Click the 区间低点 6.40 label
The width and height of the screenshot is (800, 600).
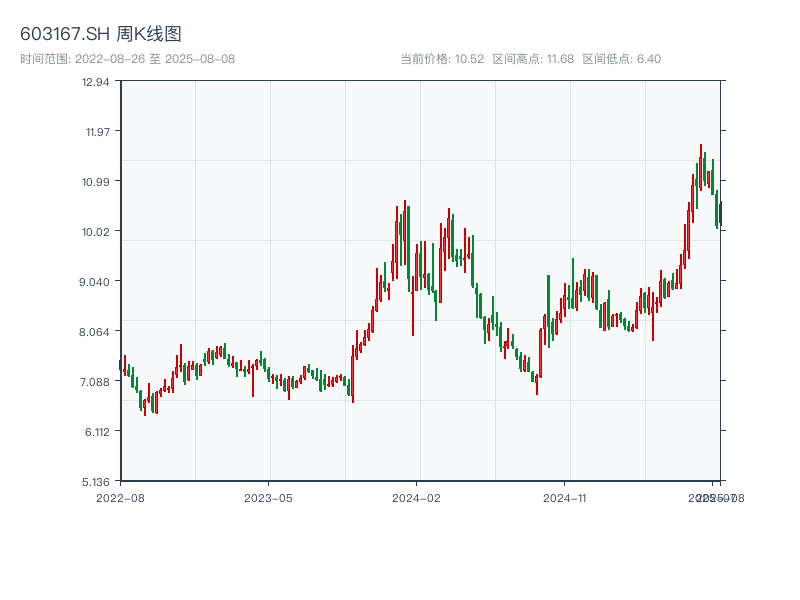click(x=621, y=59)
